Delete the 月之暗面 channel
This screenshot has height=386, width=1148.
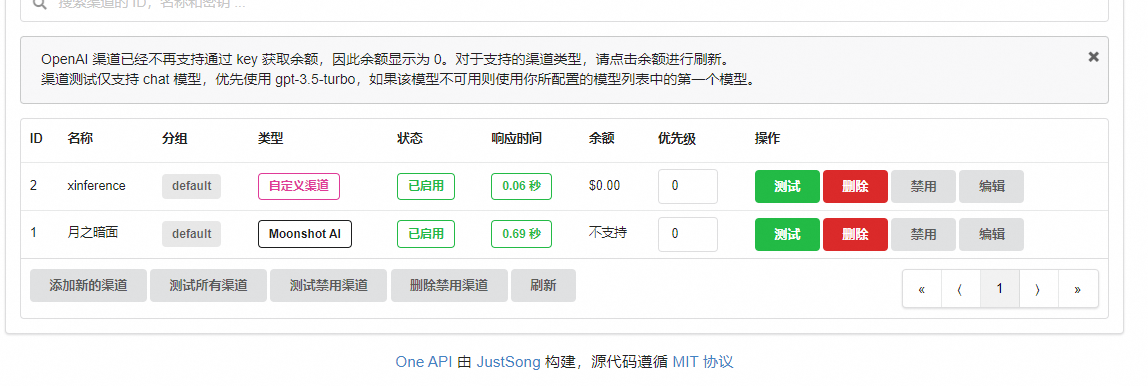855,234
